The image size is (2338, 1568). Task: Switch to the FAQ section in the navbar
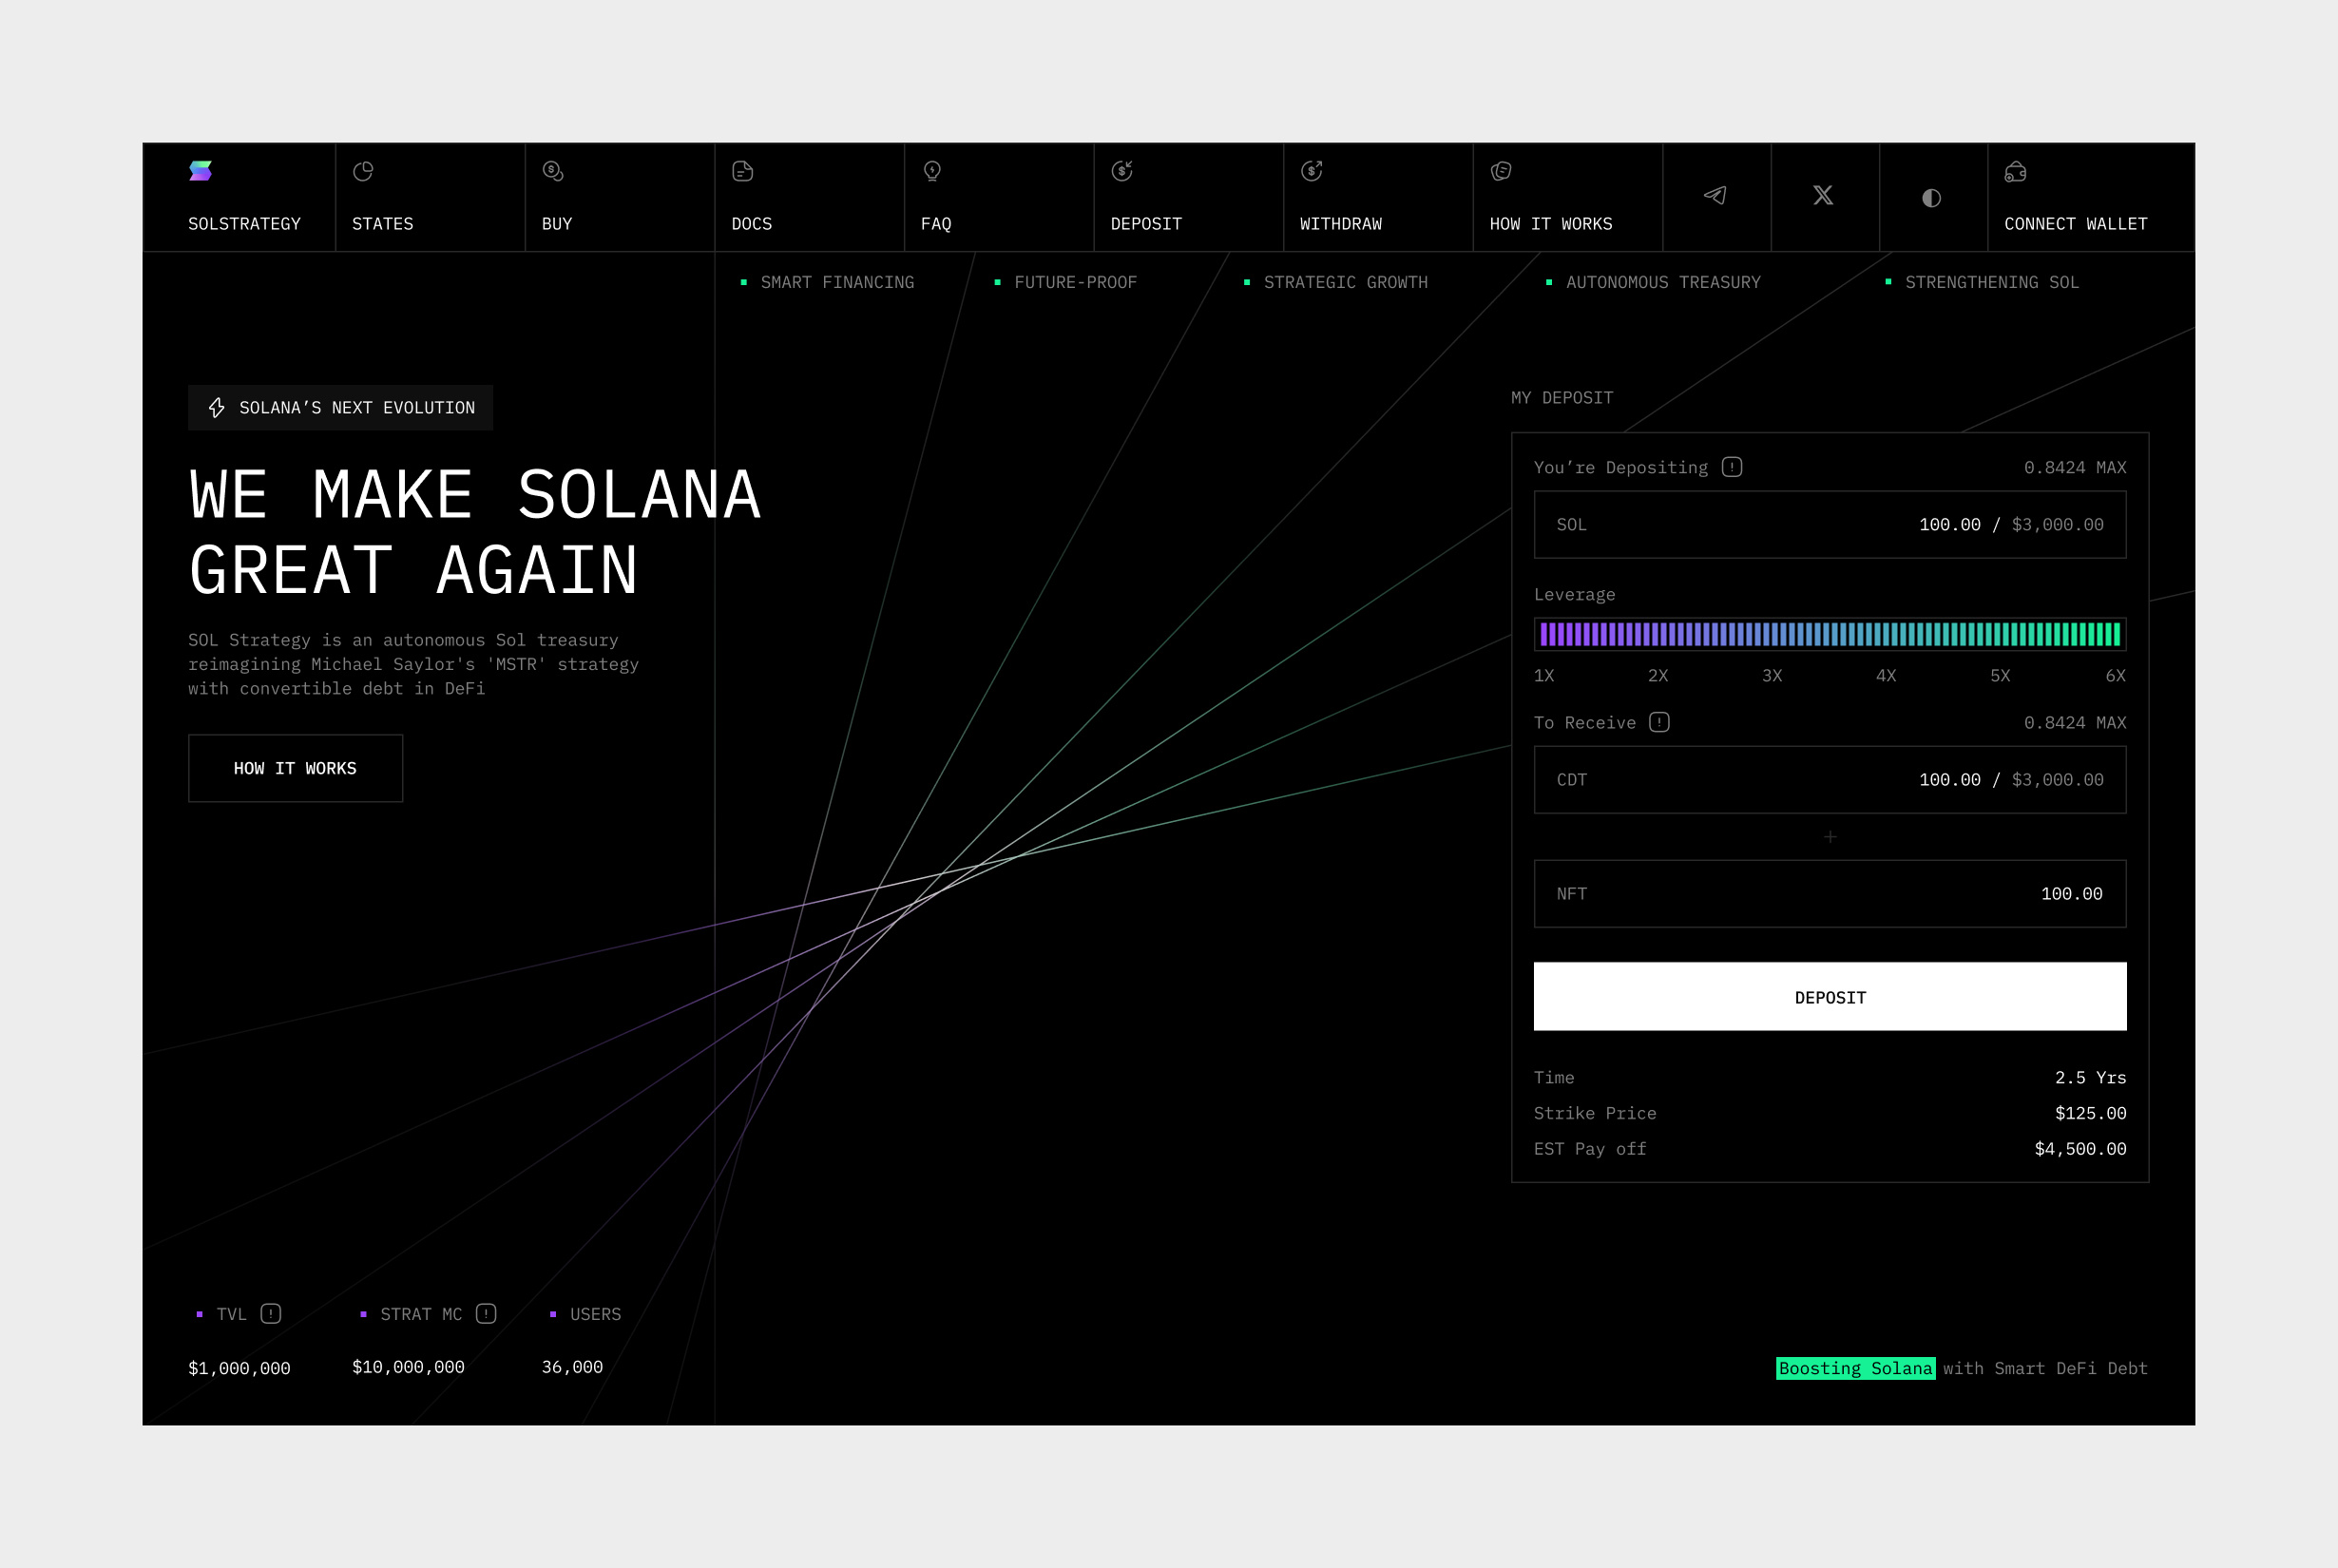pyautogui.click(x=937, y=224)
